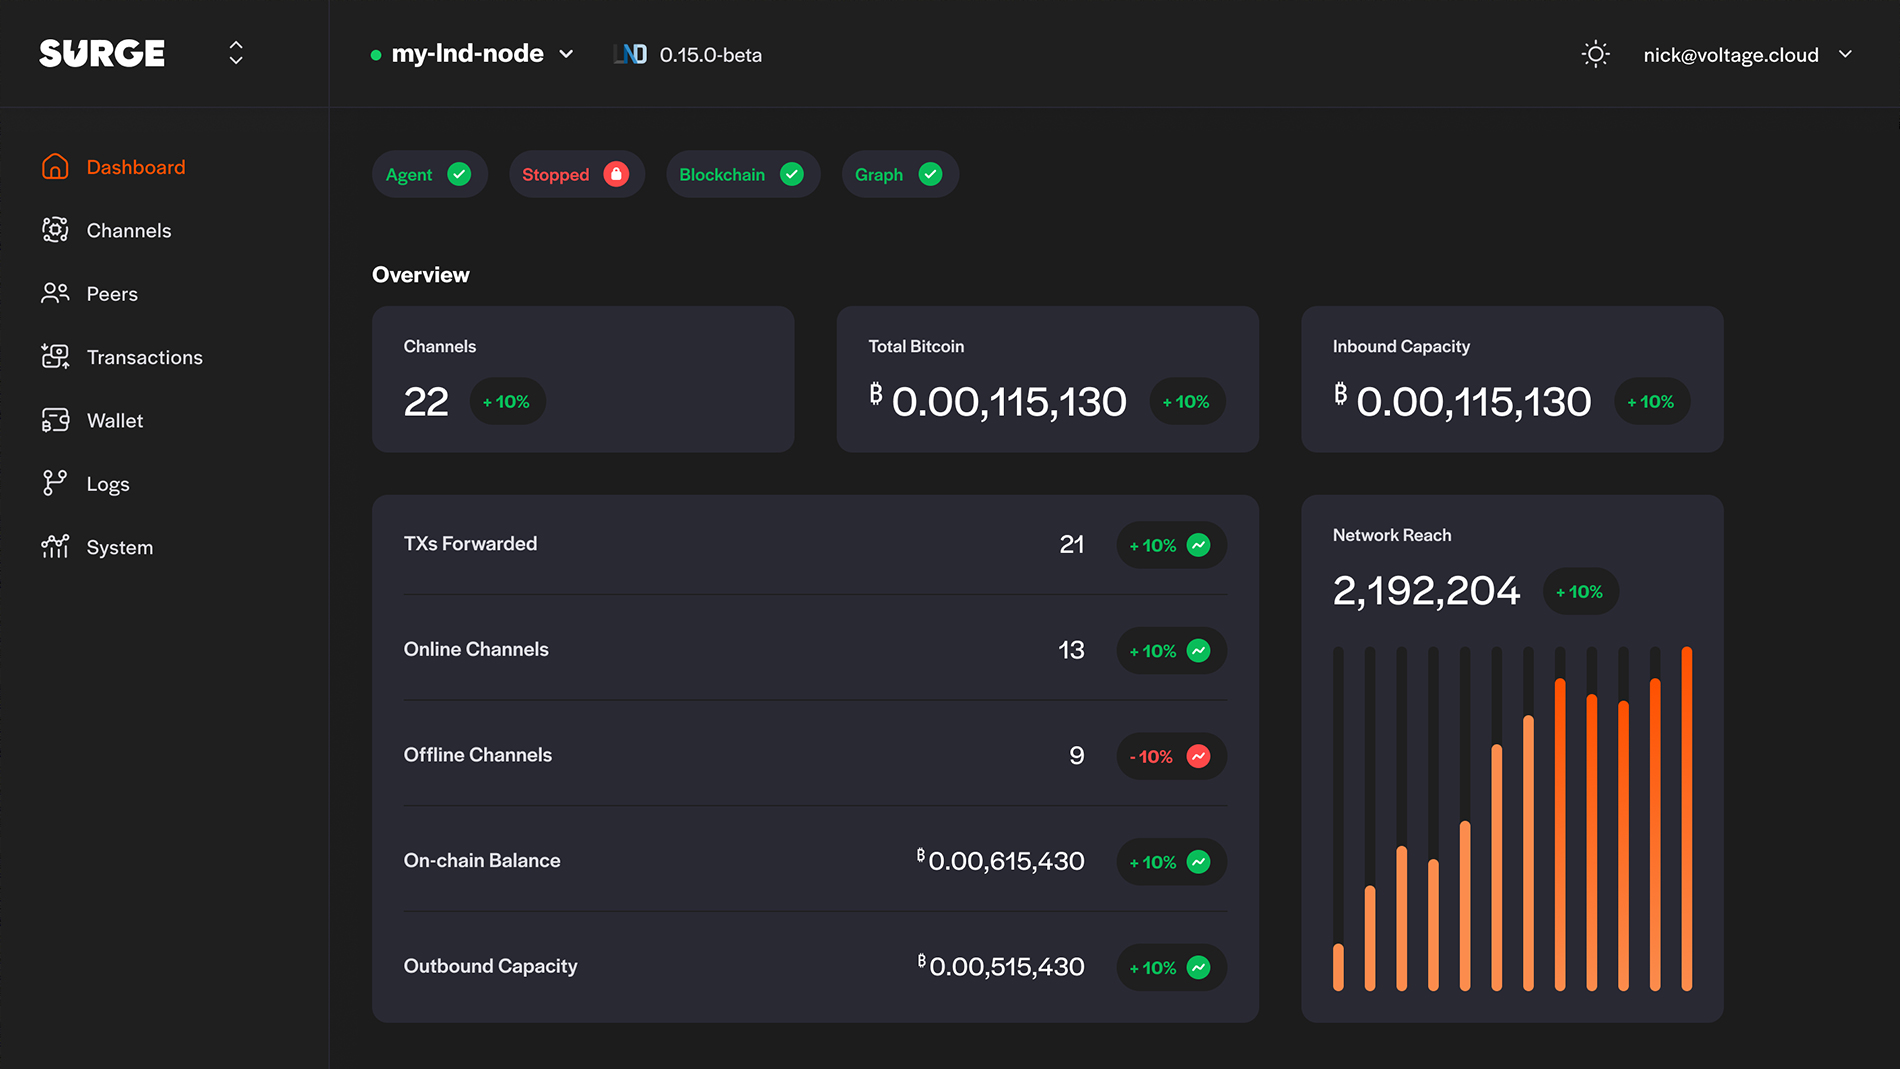Click the Logs branch icon
Screen dimensions: 1900x1069
pyautogui.click(x=55, y=483)
